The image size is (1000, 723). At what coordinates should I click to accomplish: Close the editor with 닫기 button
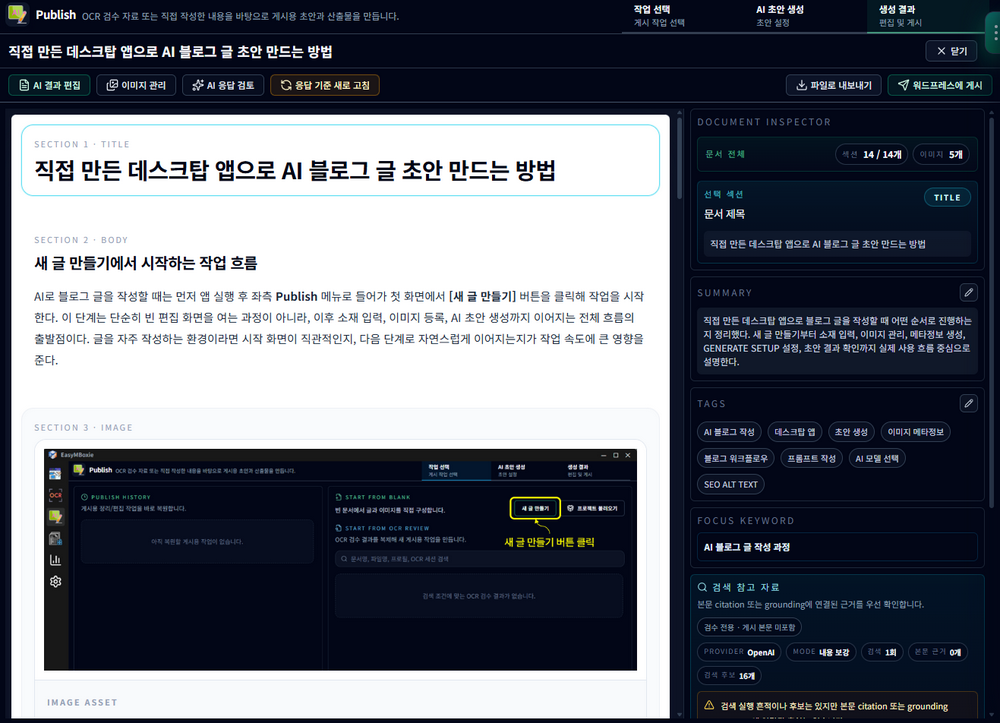pos(951,51)
